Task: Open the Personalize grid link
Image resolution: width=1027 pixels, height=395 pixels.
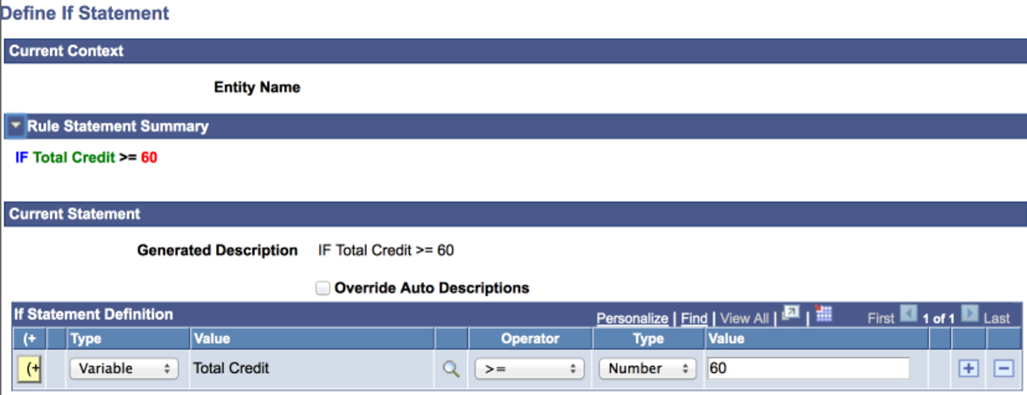Action: (x=632, y=318)
